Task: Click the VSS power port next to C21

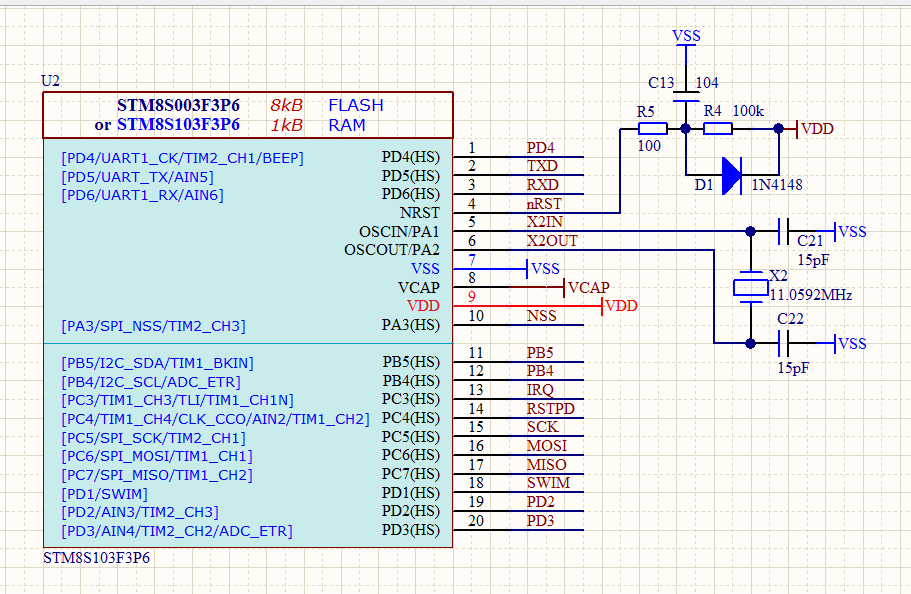Action: pos(851,232)
